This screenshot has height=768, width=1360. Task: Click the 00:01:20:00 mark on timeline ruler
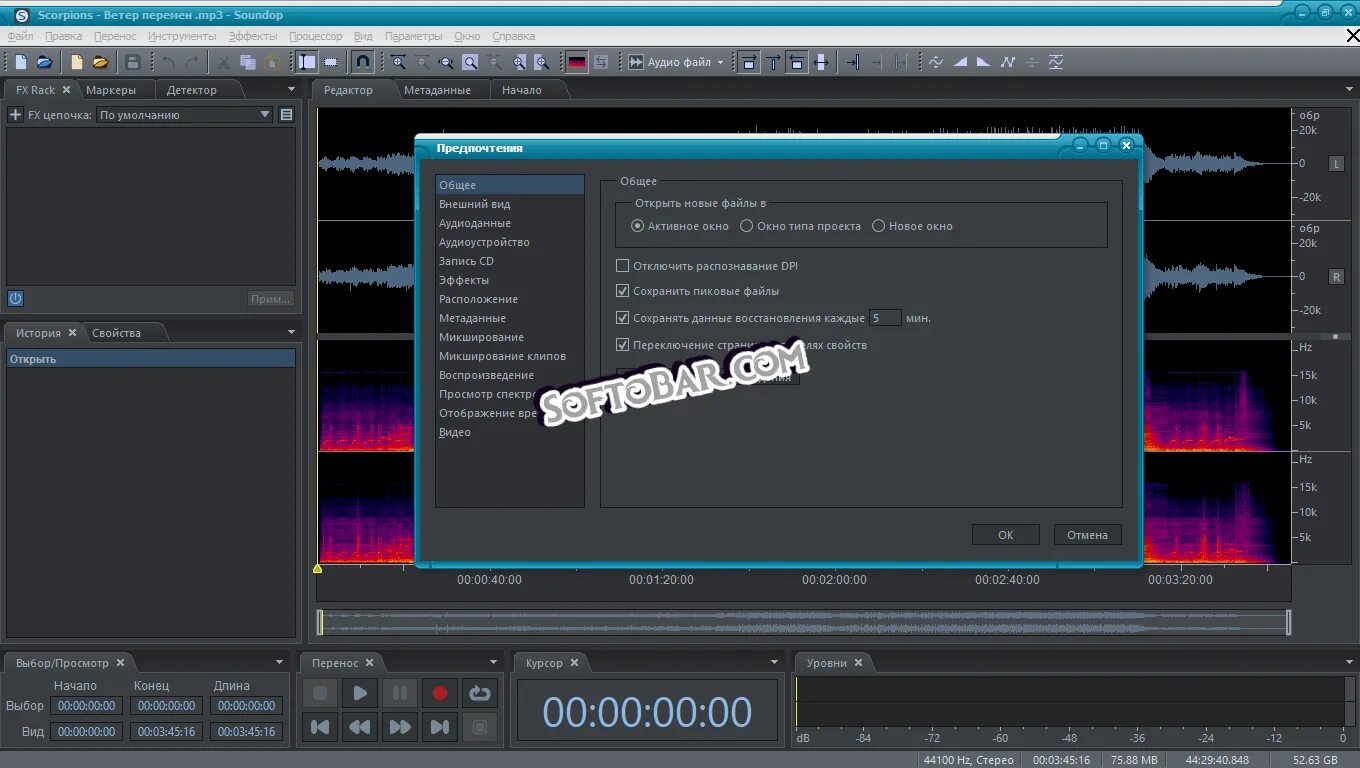point(661,579)
